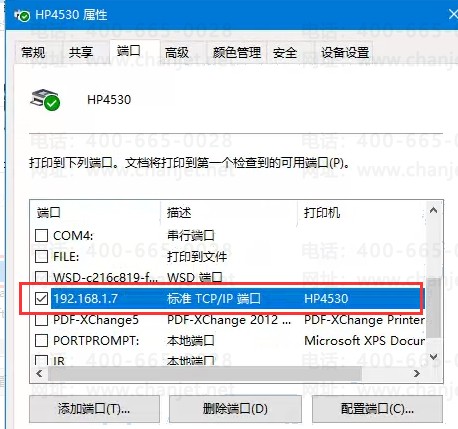The width and height of the screenshot is (458, 429).
Task: Check the WSD-c216c819 port checkbox
Action: [41, 277]
